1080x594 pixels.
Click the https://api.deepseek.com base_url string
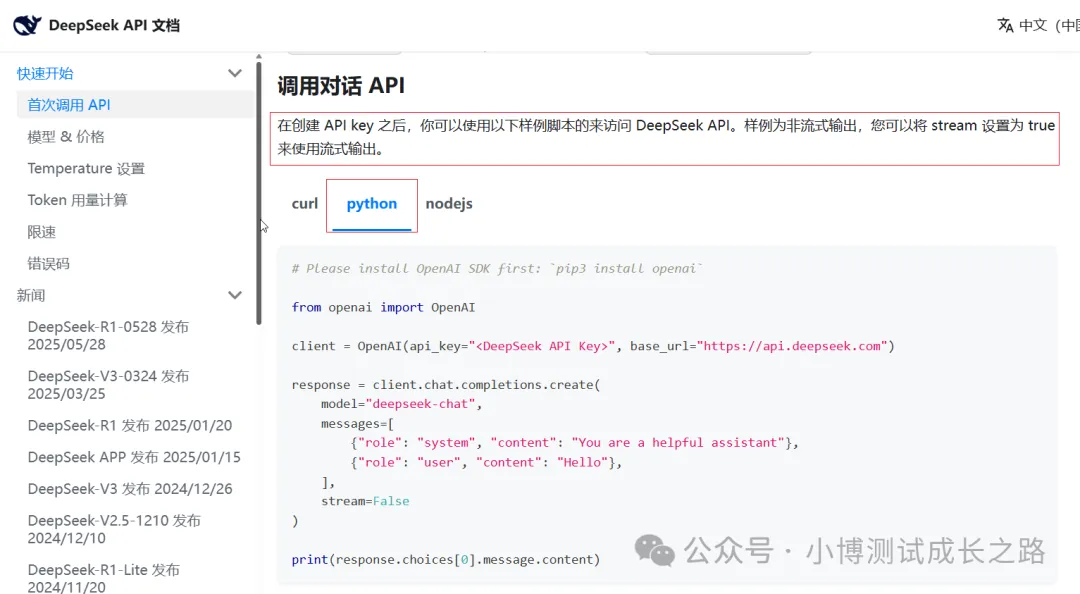(x=792, y=346)
